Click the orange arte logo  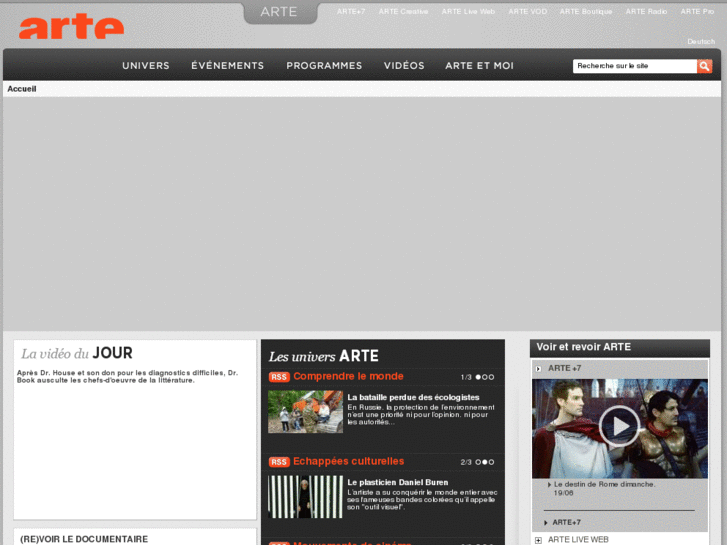(71, 26)
